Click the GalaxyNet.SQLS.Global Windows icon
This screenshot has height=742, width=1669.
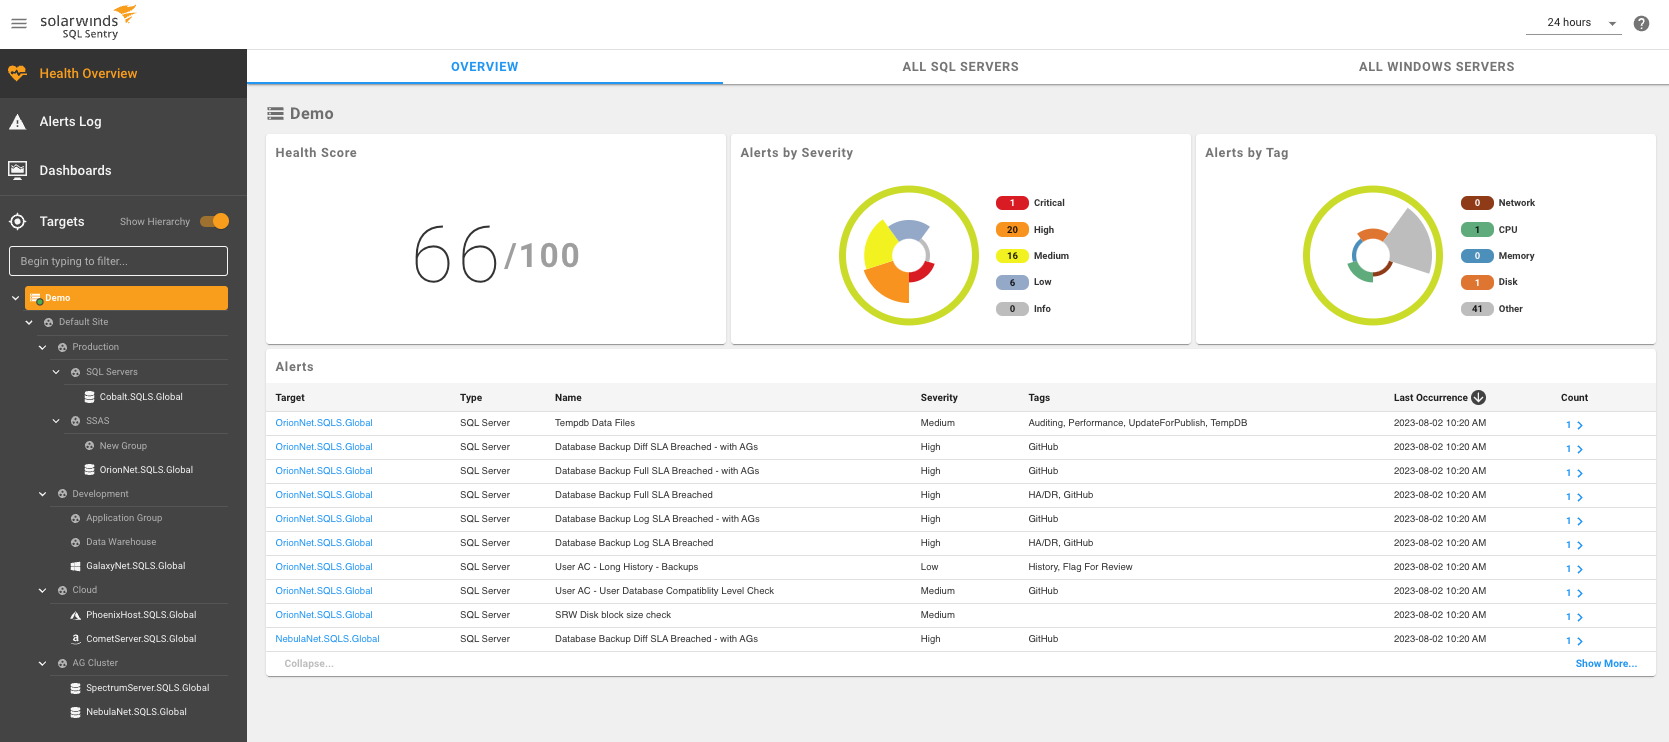[x=76, y=566]
